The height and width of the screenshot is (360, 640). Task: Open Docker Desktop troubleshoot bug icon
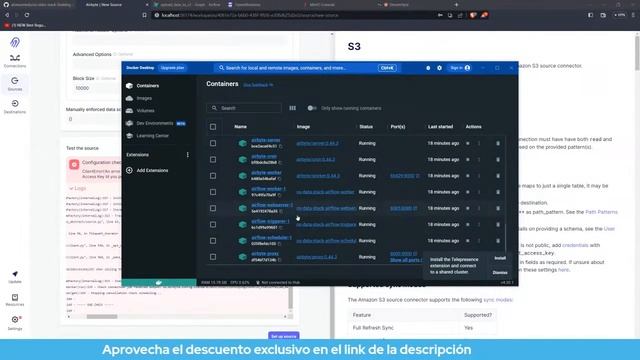click(x=428, y=68)
